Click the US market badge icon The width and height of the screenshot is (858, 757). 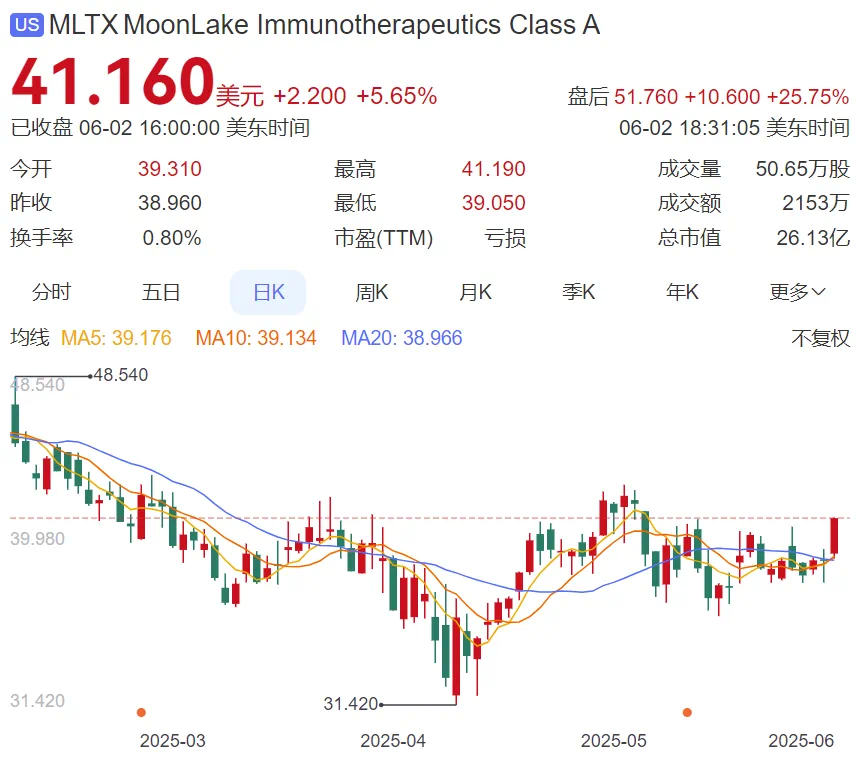(27, 25)
